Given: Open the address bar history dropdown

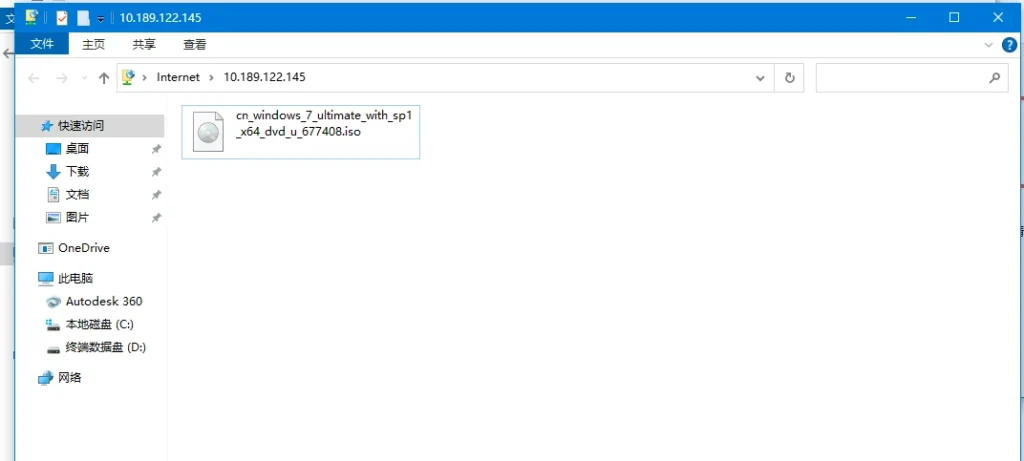Looking at the screenshot, I should pos(760,77).
